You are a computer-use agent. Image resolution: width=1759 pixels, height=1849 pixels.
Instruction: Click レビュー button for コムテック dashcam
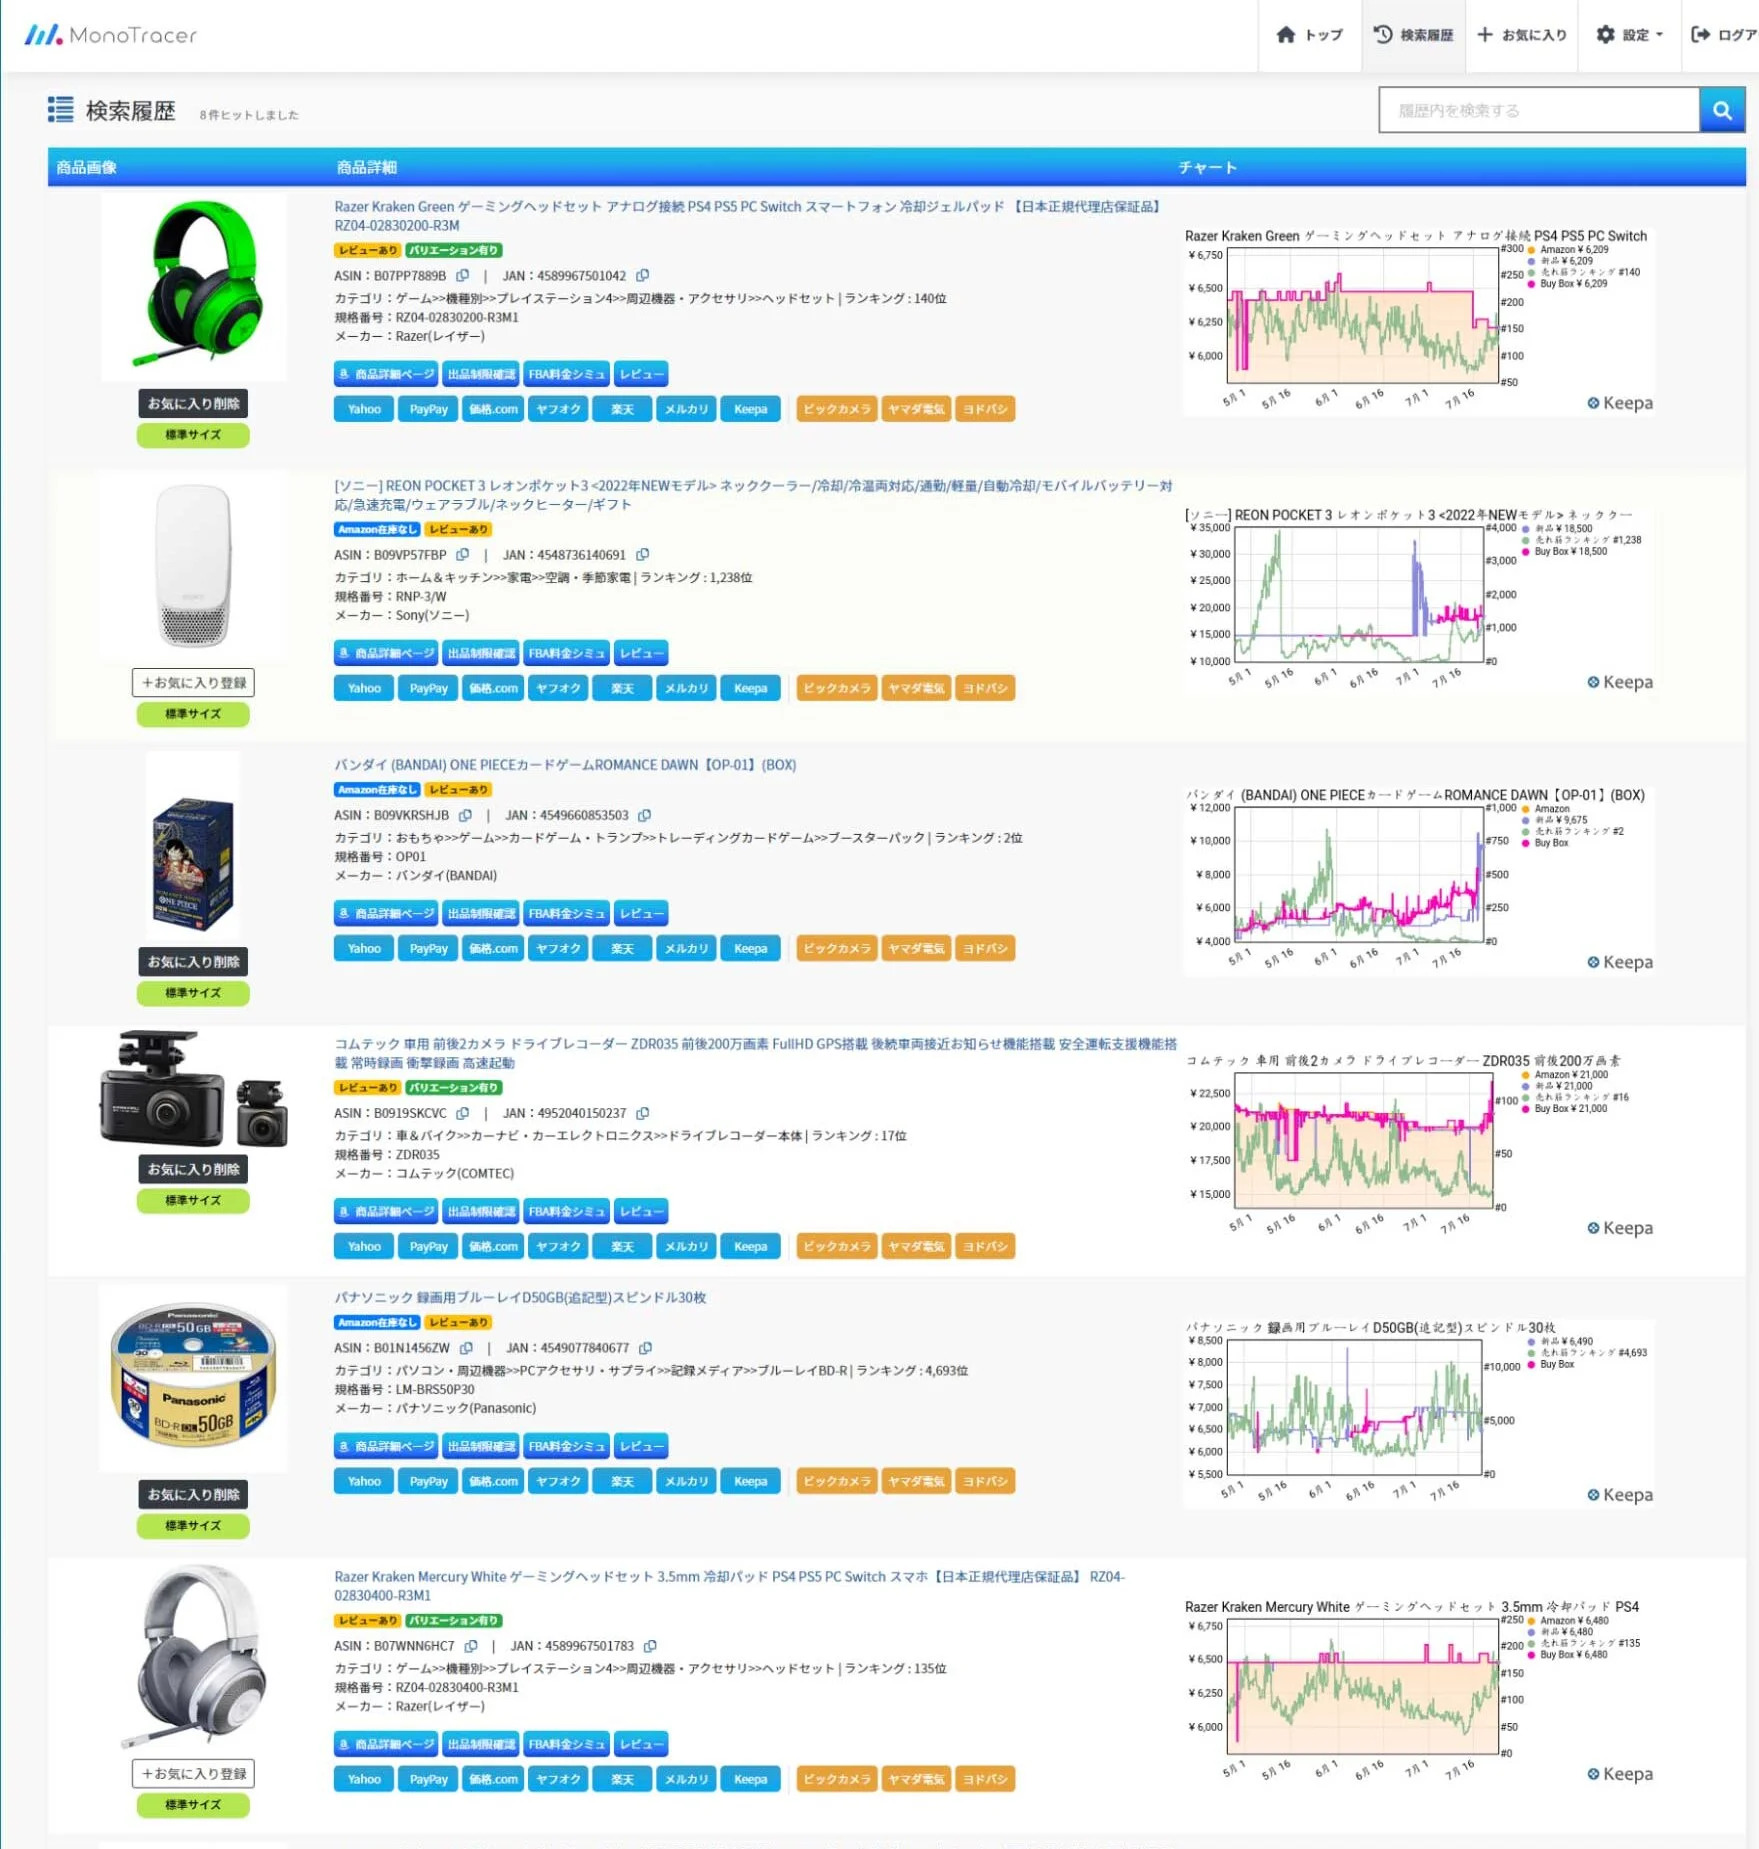click(641, 1211)
